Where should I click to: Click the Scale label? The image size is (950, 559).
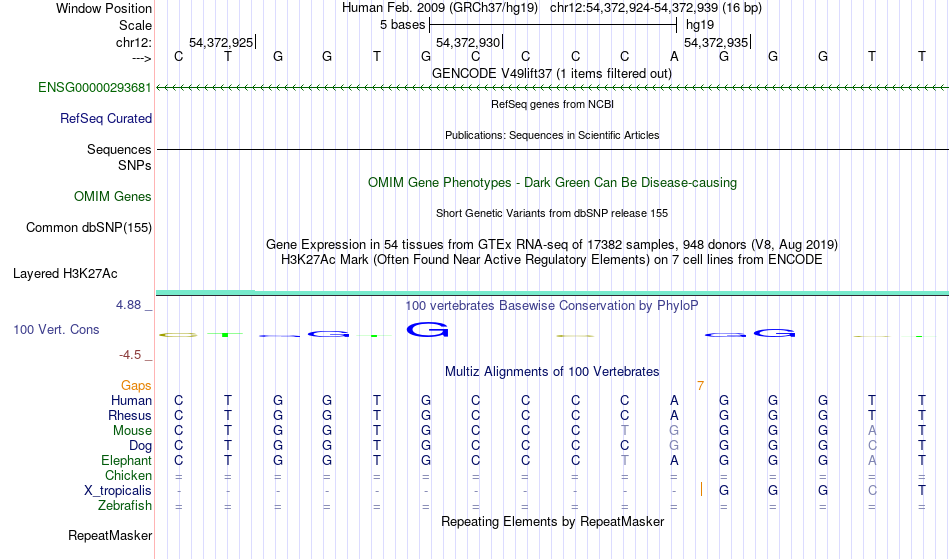coord(135,25)
